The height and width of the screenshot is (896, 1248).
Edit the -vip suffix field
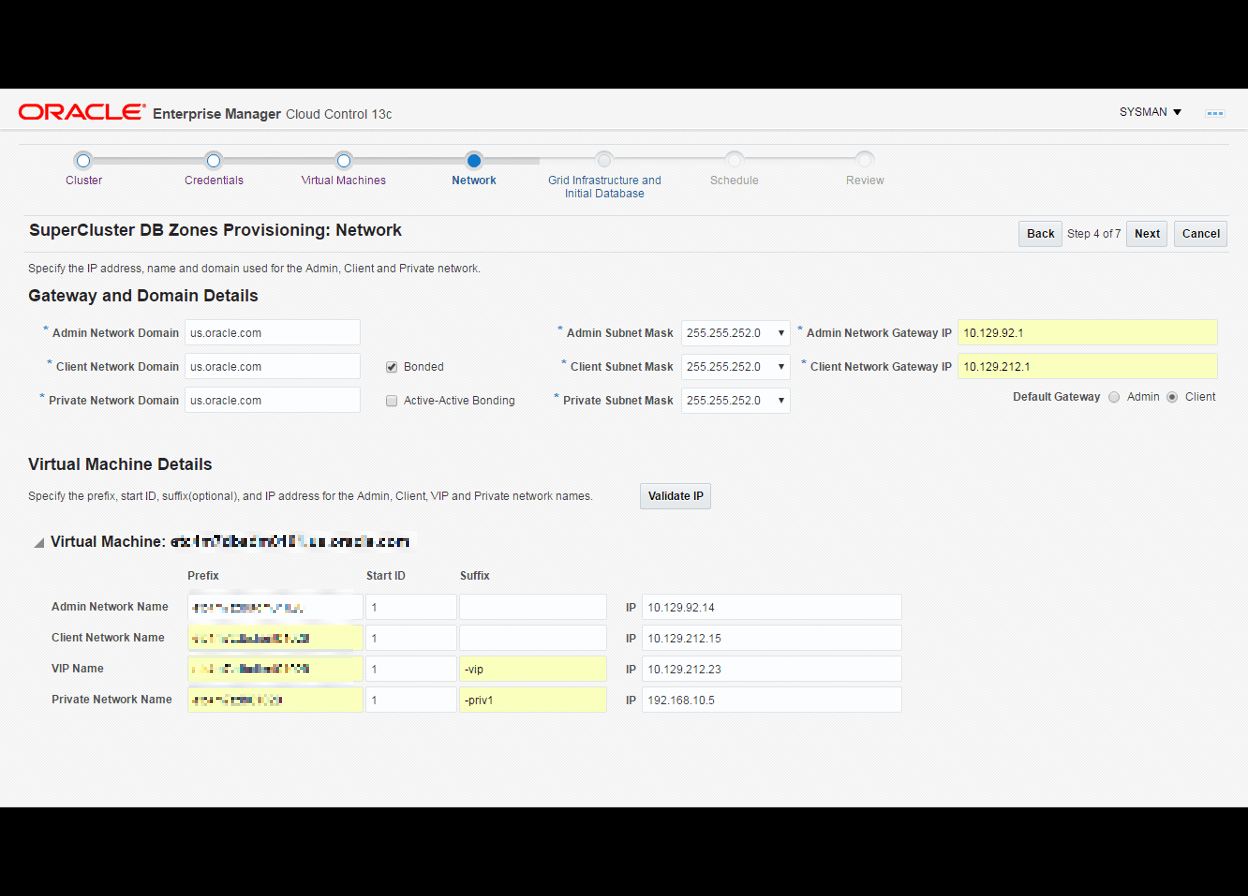coord(533,669)
